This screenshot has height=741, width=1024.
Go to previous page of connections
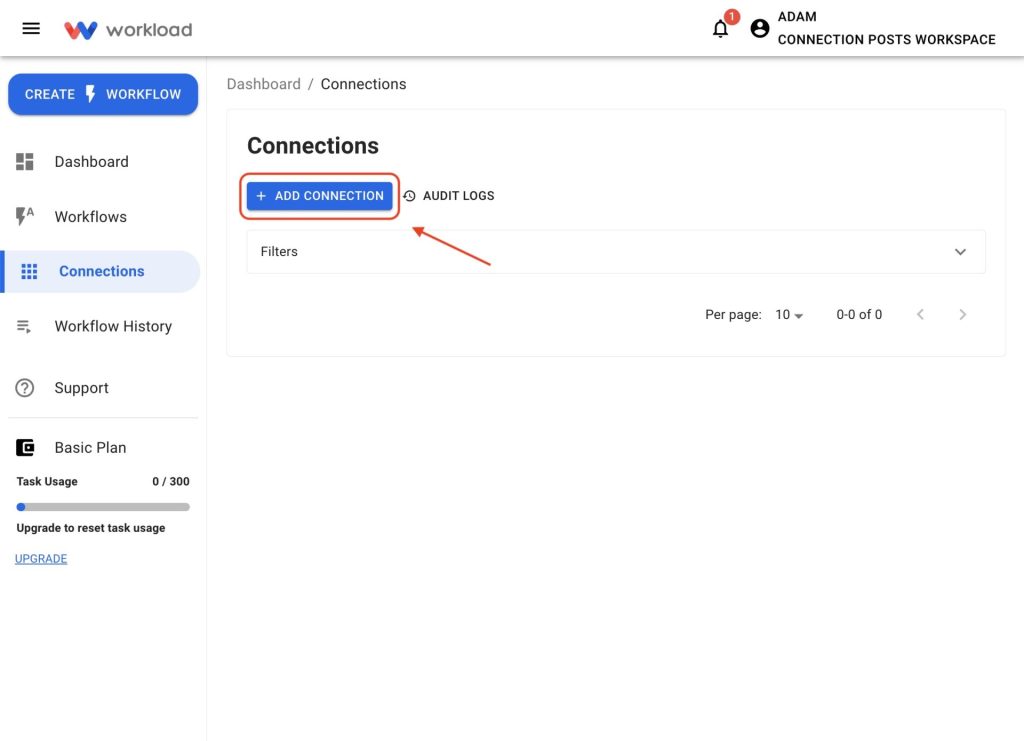(x=920, y=315)
